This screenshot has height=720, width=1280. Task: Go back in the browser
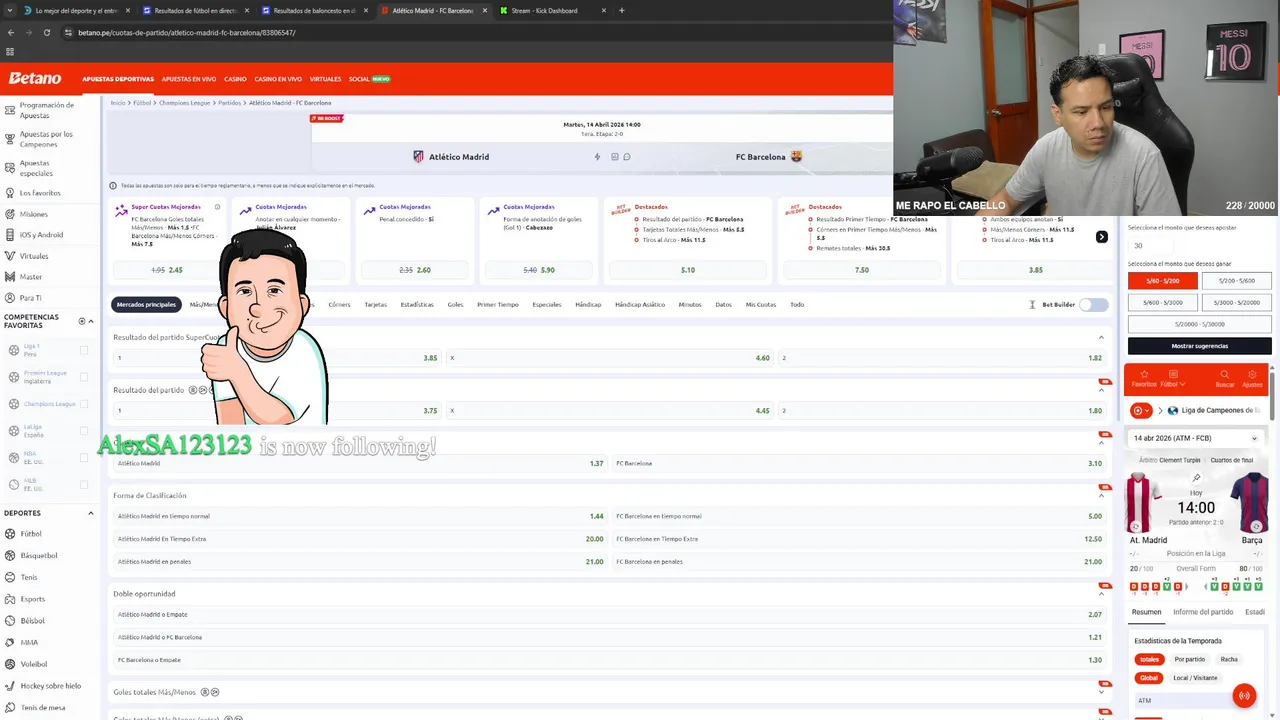11,32
